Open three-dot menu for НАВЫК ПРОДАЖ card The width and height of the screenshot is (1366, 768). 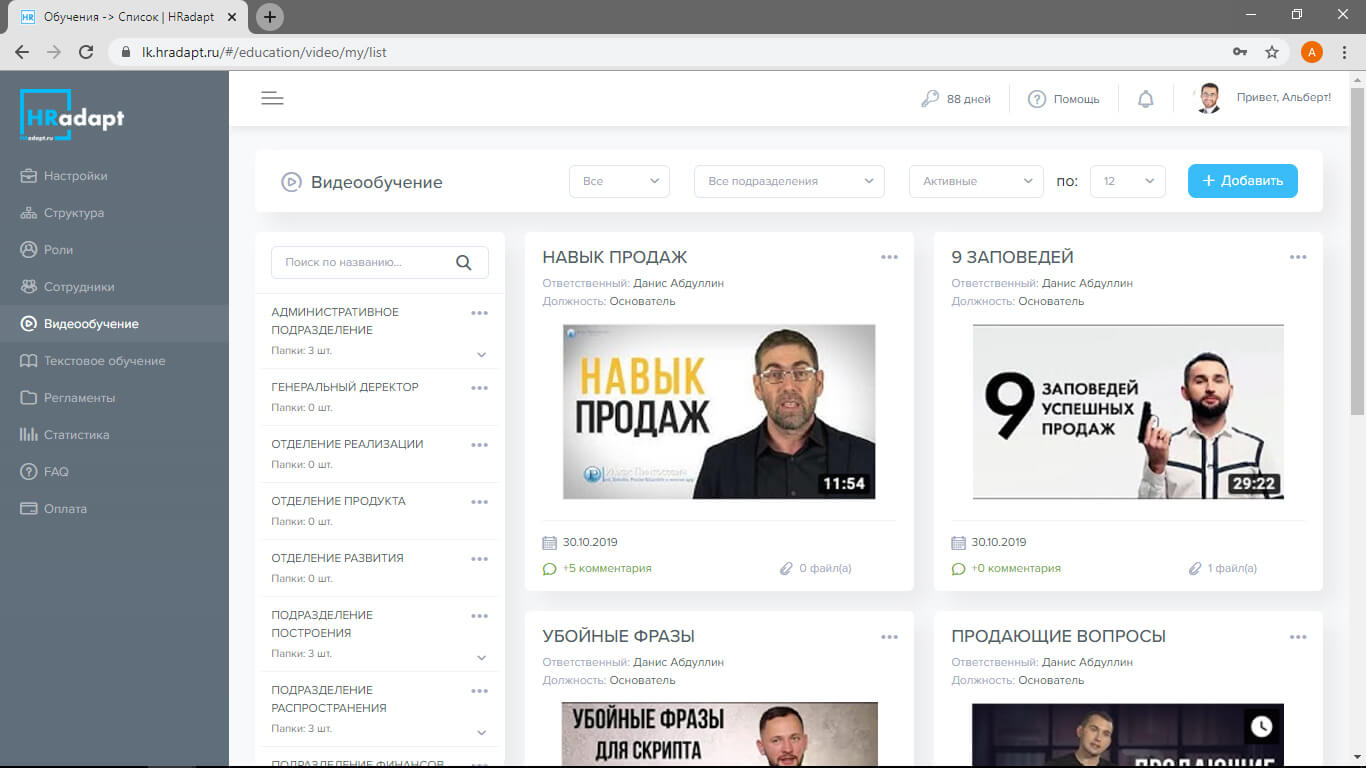(x=889, y=258)
